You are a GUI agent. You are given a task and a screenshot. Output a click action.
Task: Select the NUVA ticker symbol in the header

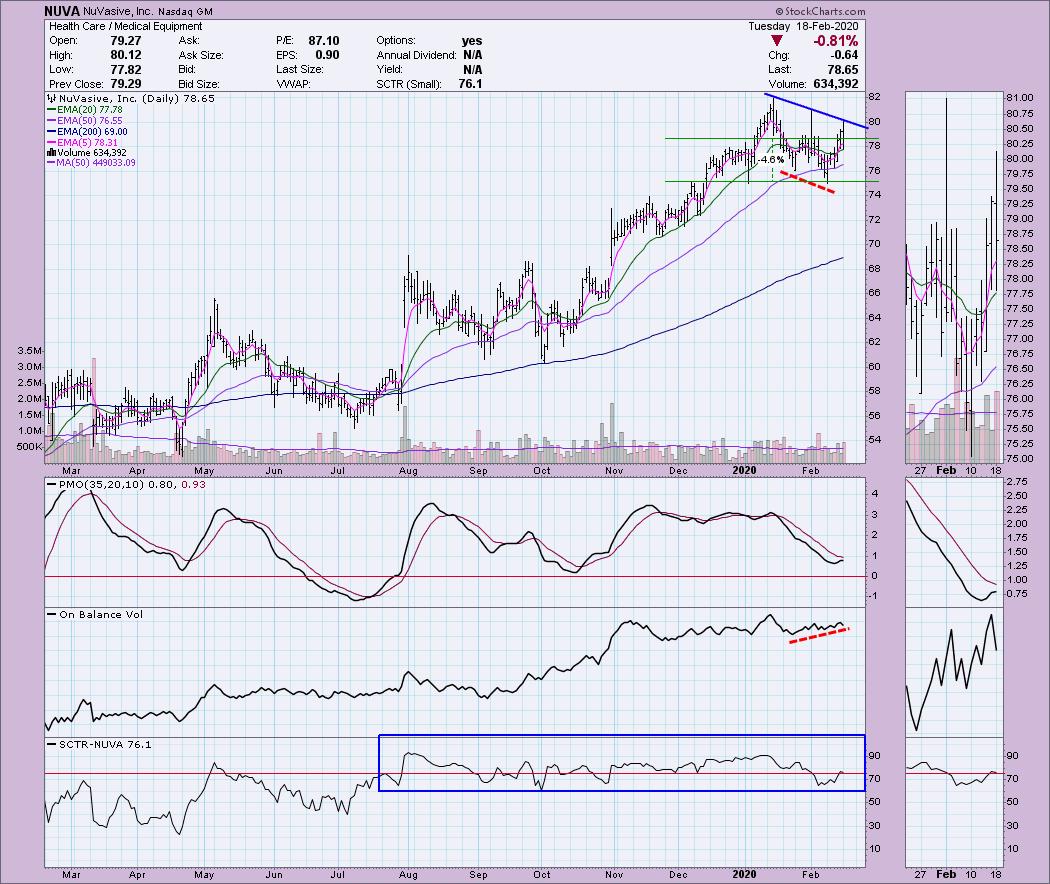click(x=64, y=11)
